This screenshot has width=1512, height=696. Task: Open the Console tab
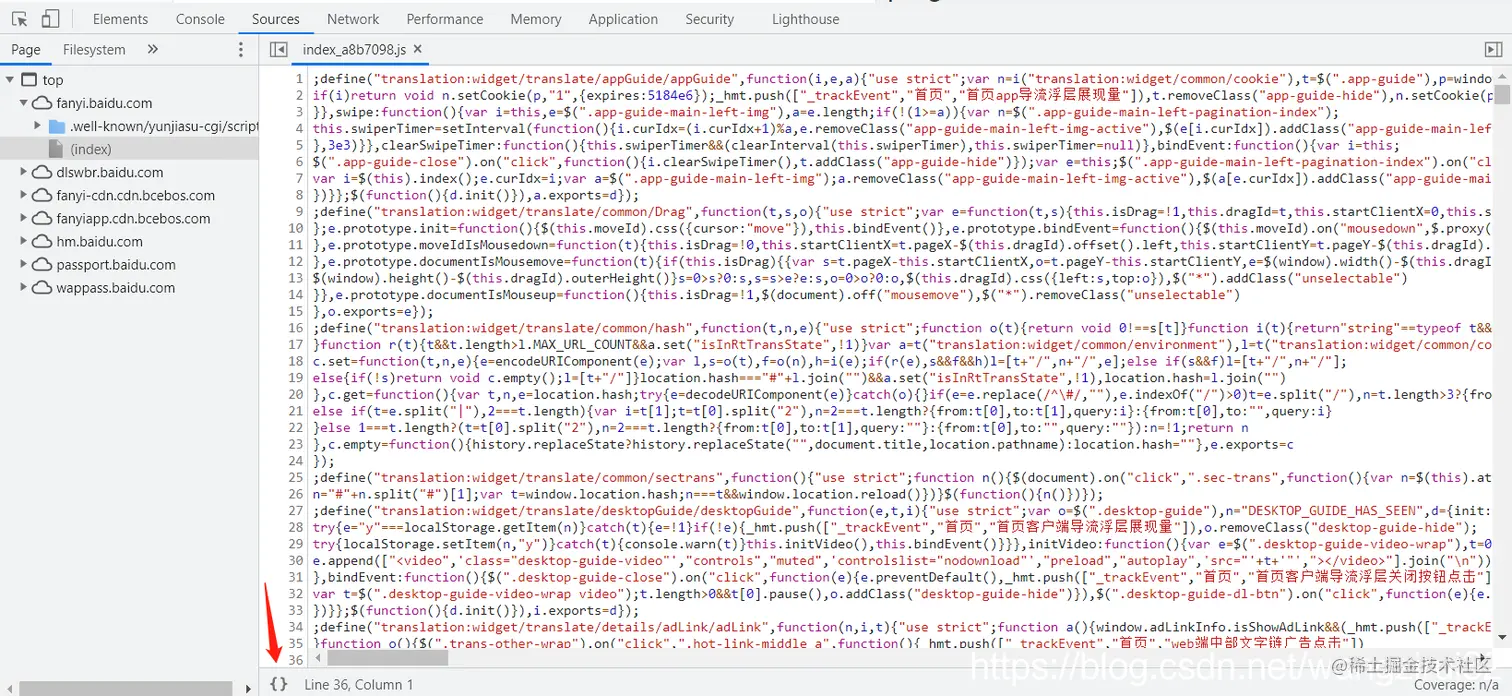[200, 19]
